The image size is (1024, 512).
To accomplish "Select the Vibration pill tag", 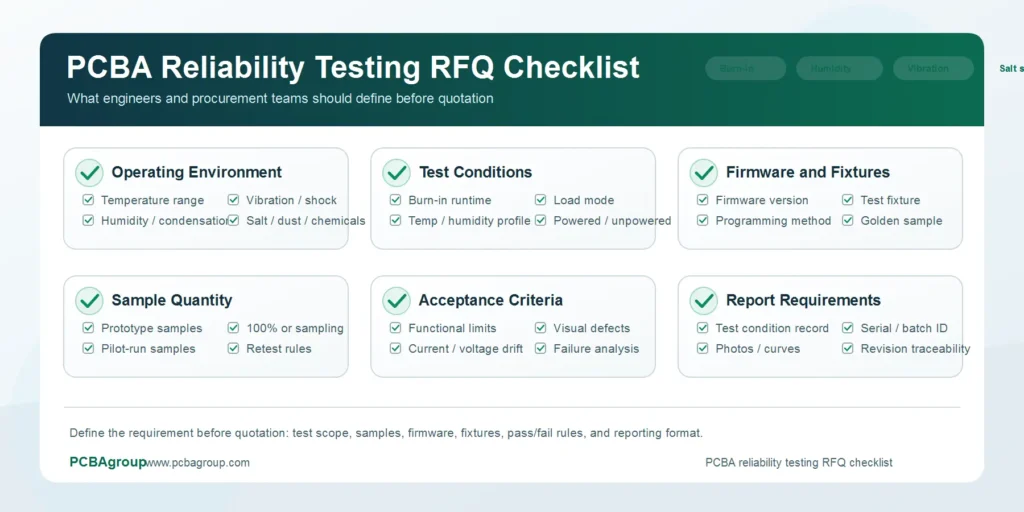I will pos(933,69).
